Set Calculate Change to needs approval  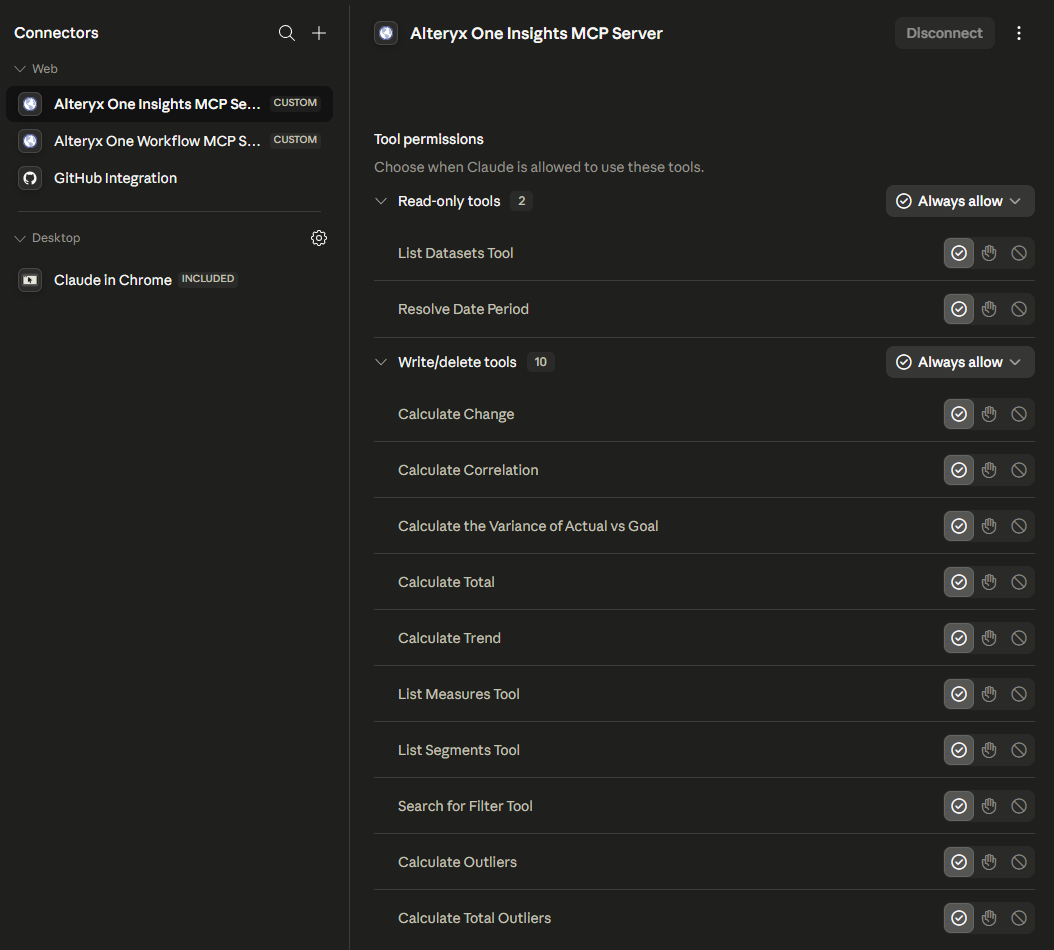pos(989,413)
